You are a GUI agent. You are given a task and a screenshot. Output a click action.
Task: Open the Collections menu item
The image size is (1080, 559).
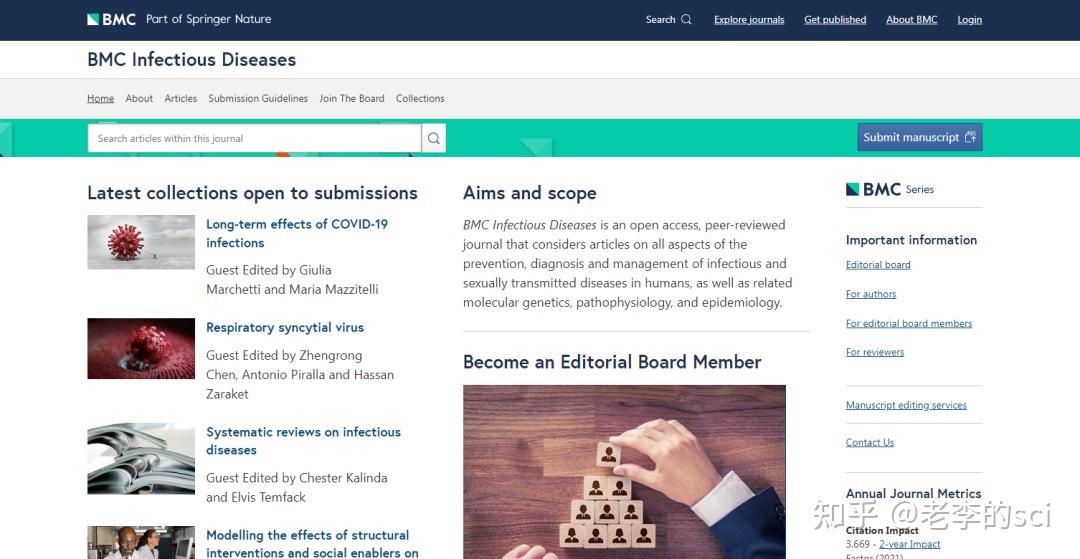pyautogui.click(x=420, y=98)
